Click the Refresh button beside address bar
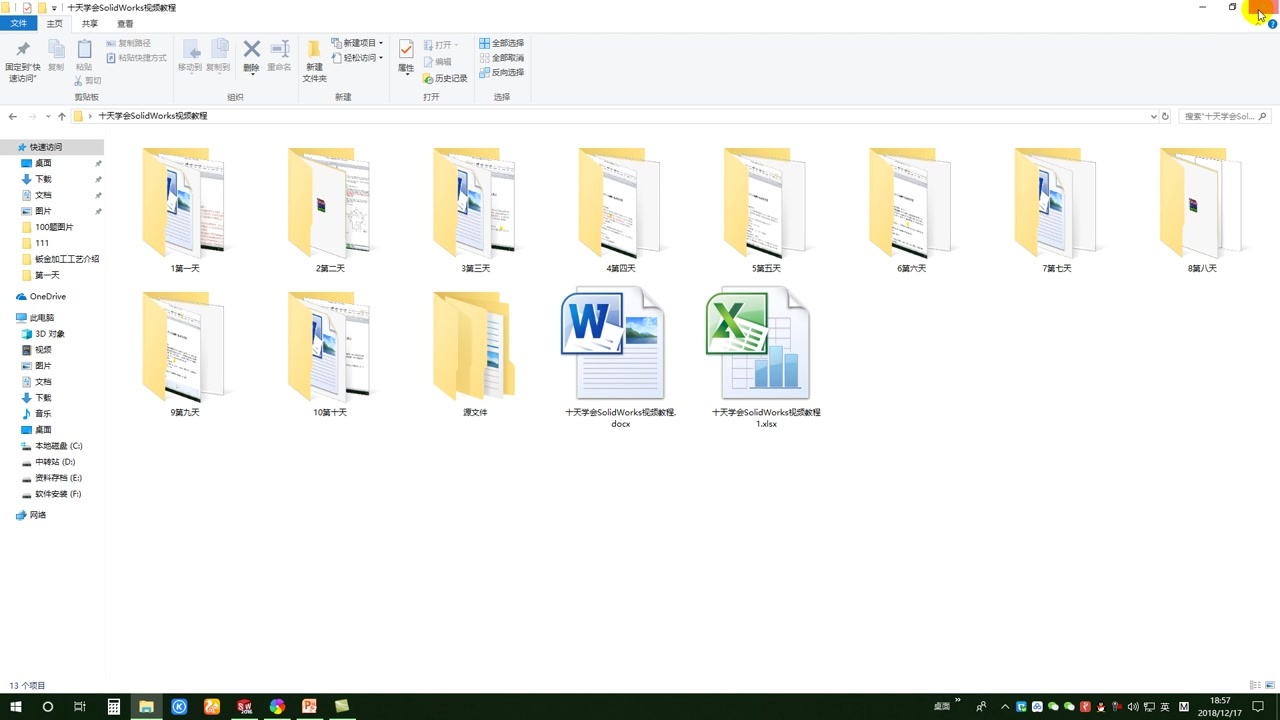The width and height of the screenshot is (1280, 720). click(x=1165, y=116)
